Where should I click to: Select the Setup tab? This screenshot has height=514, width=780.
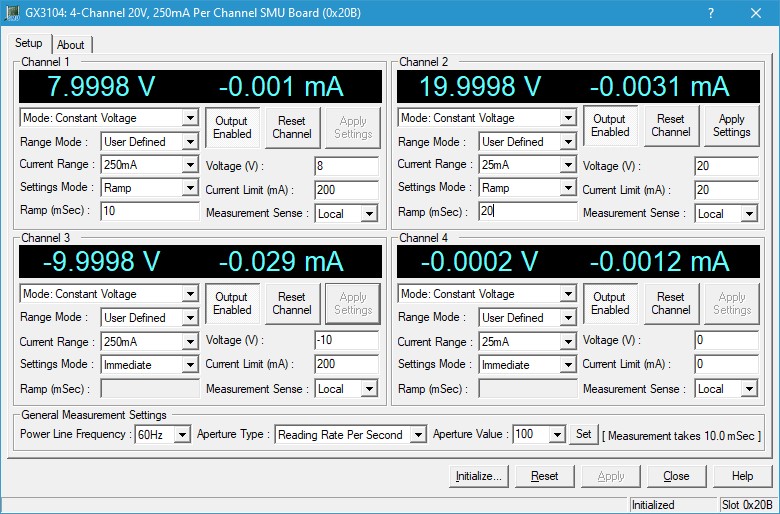pyautogui.click(x=29, y=44)
